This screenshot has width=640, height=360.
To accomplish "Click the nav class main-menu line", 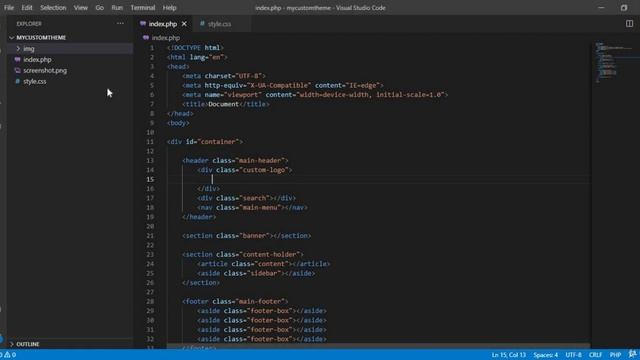I will [252, 208].
